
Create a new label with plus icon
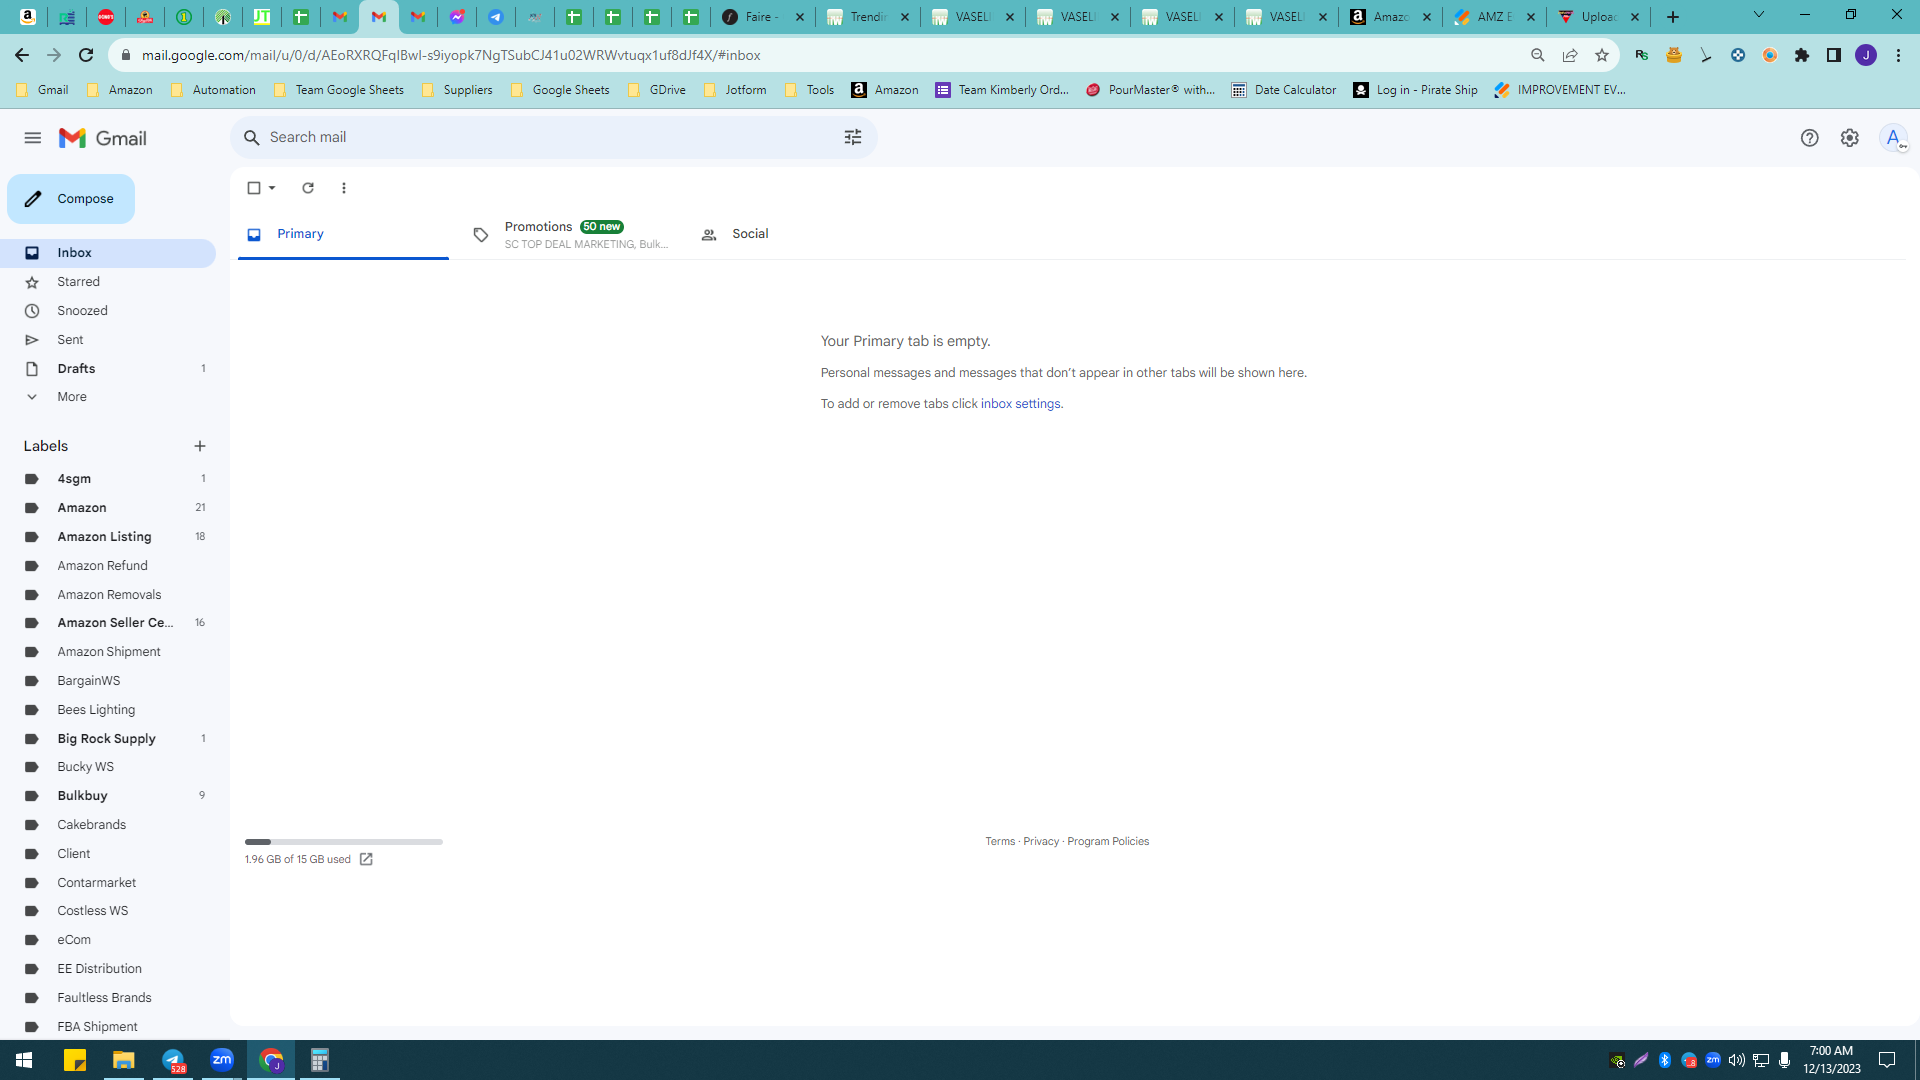(200, 446)
